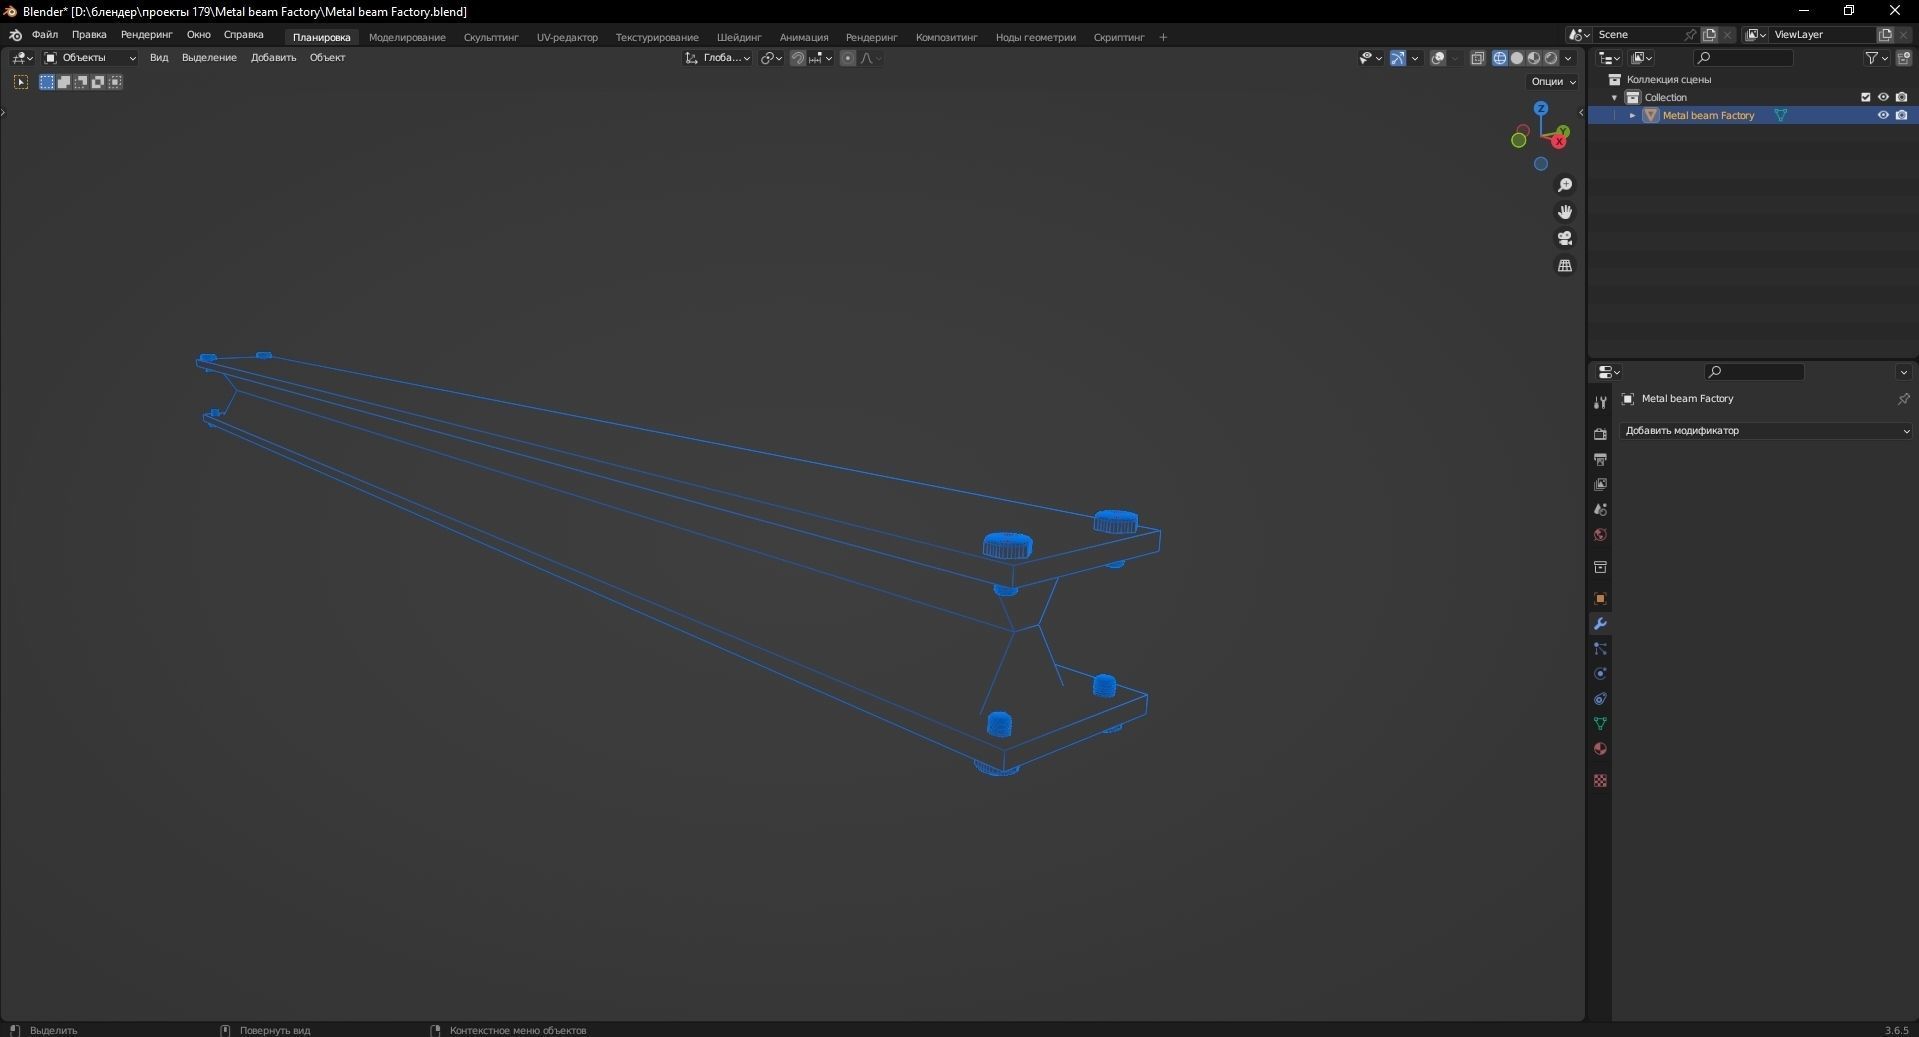Switch to the Sculpting (Скульптинг) workspace tab
The height and width of the screenshot is (1037, 1919).
491,37
